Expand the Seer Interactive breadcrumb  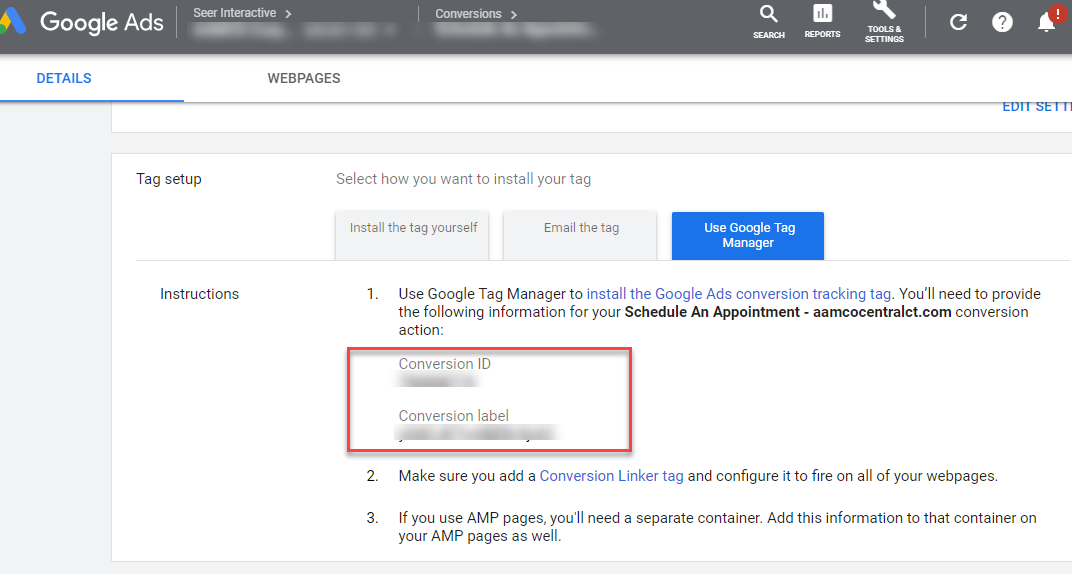tap(242, 13)
